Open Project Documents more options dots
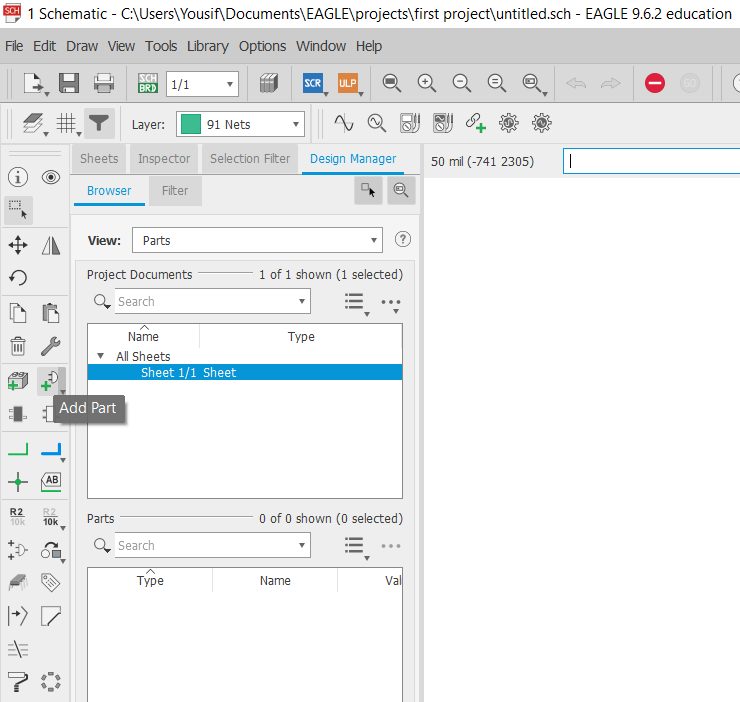Viewport: 740px width, 702px height. click(x=391, y=303)
